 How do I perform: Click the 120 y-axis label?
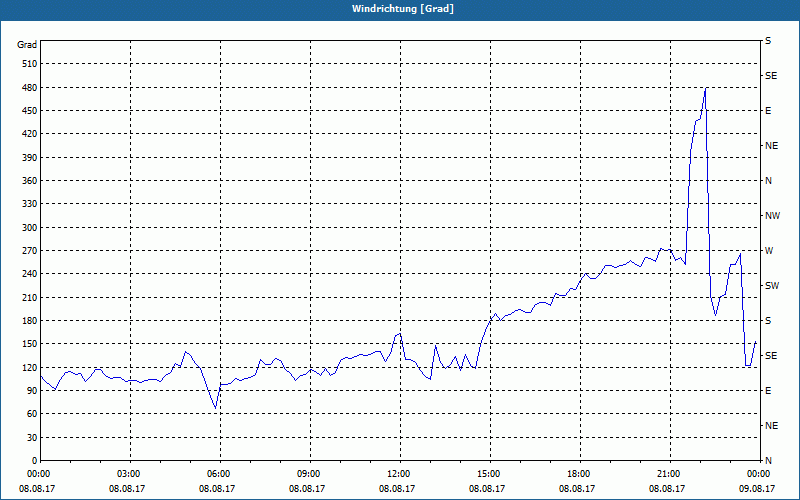pyautogui.click(x=29, y=367)
